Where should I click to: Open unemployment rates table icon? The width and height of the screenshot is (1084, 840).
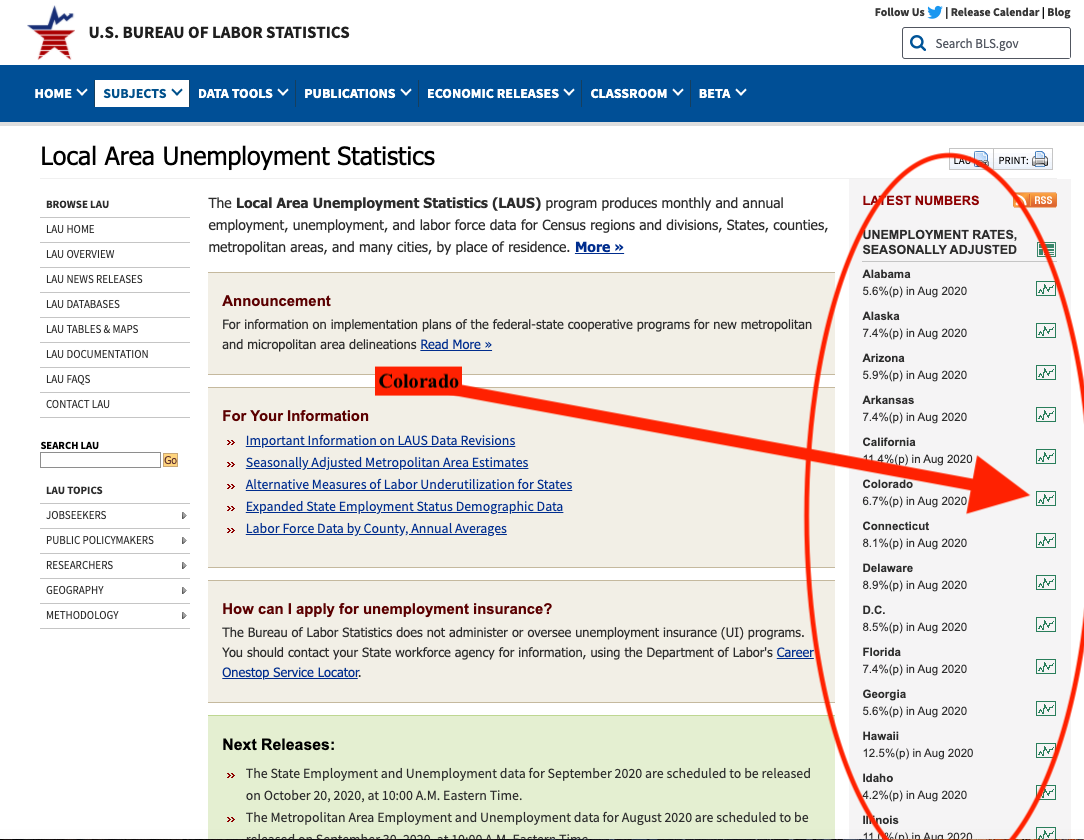click(x=1046, y=249)
